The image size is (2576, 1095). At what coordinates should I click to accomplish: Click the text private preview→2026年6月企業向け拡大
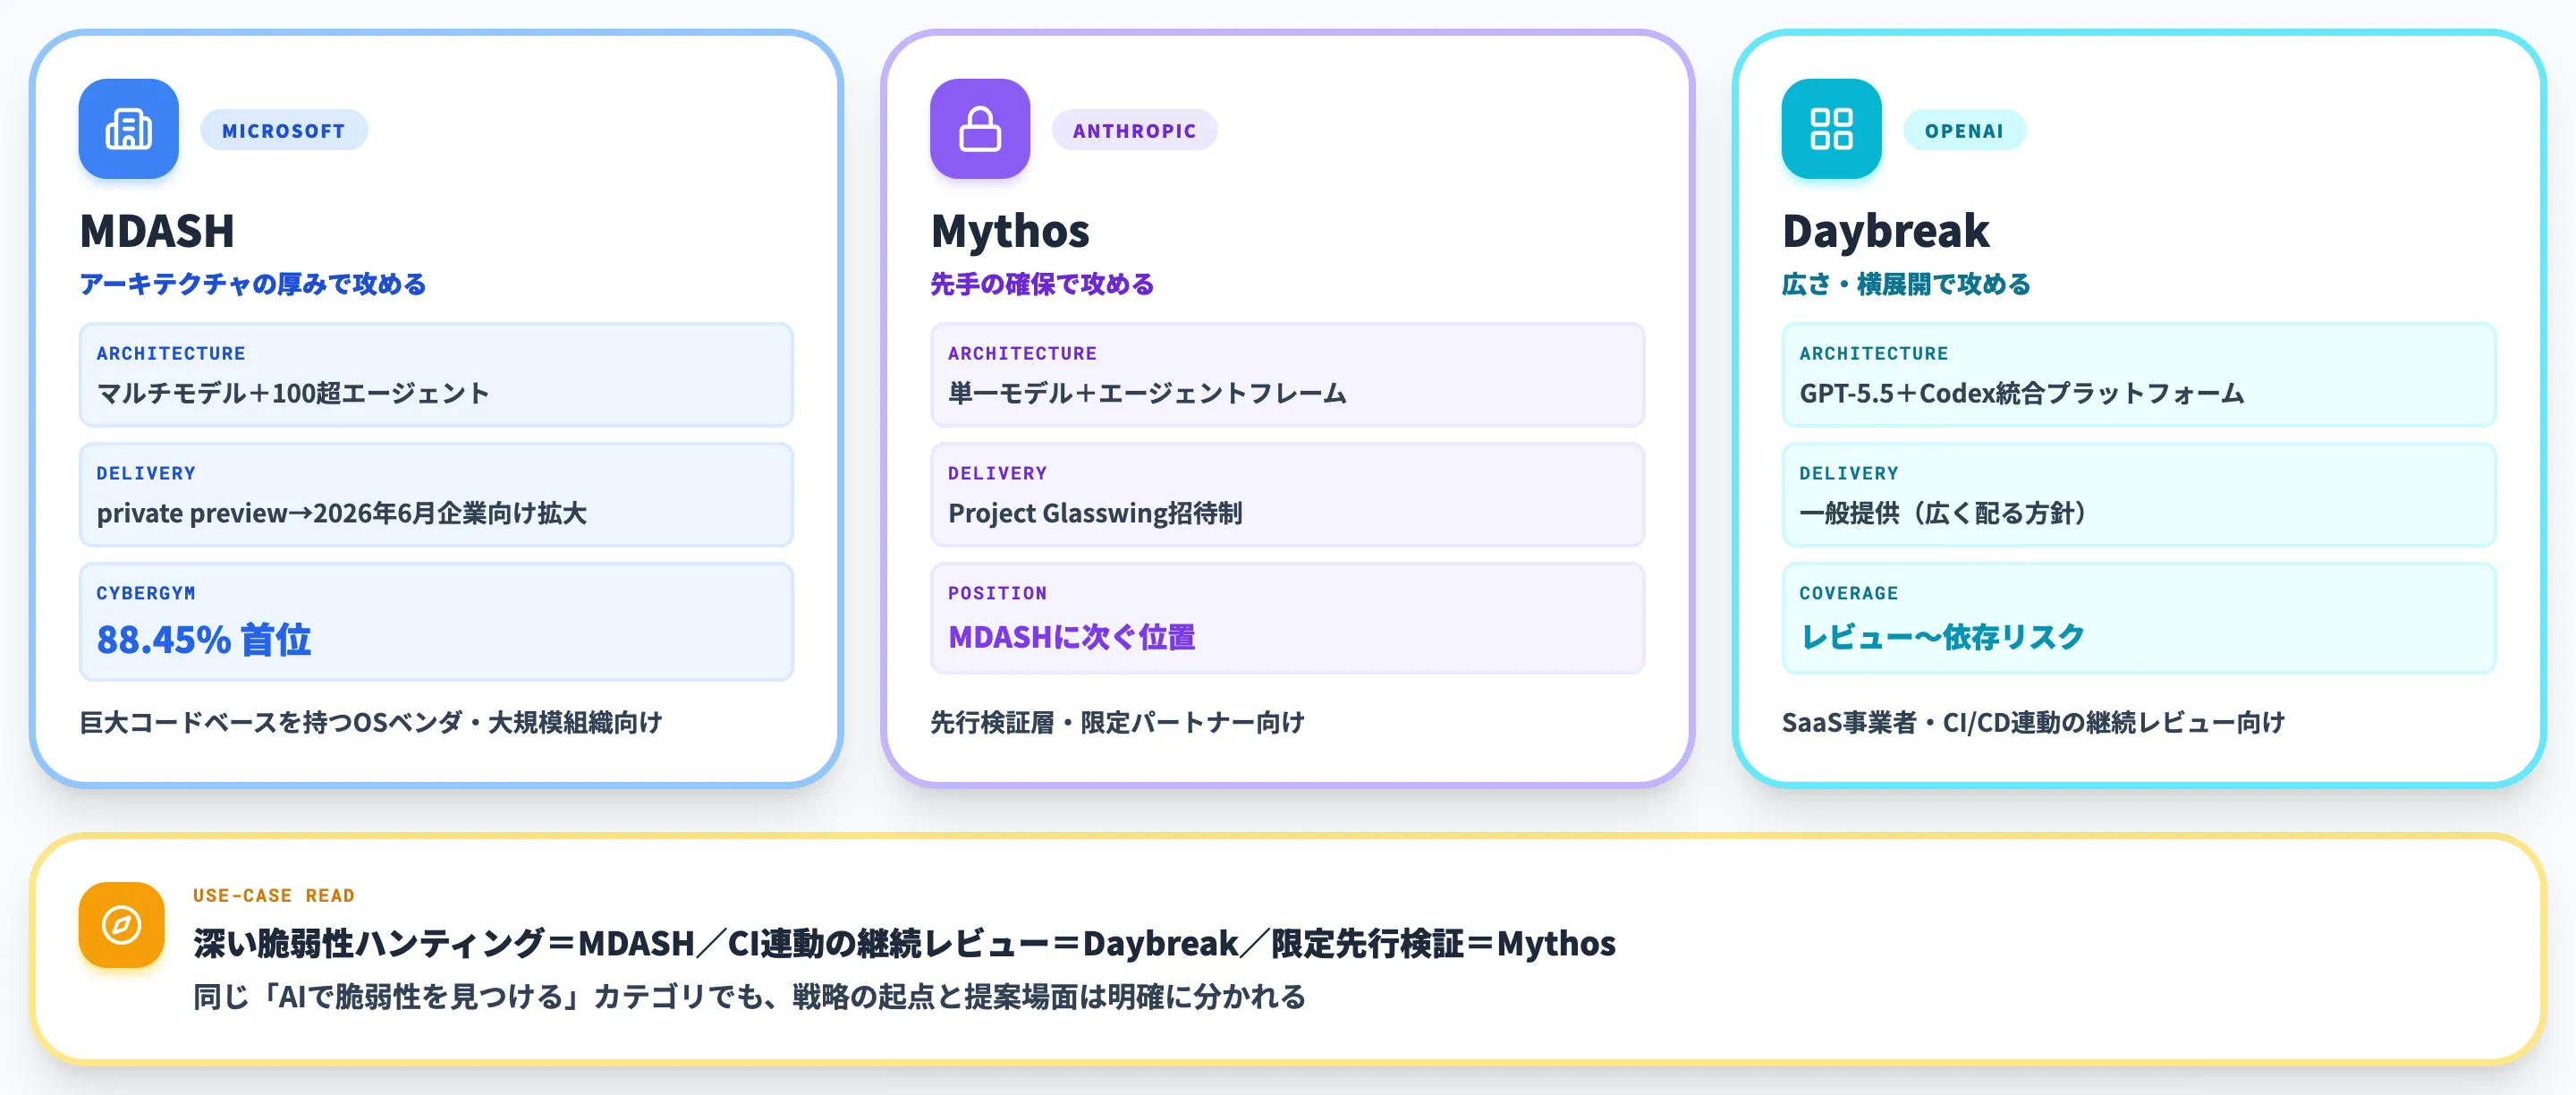coord(342,513)
